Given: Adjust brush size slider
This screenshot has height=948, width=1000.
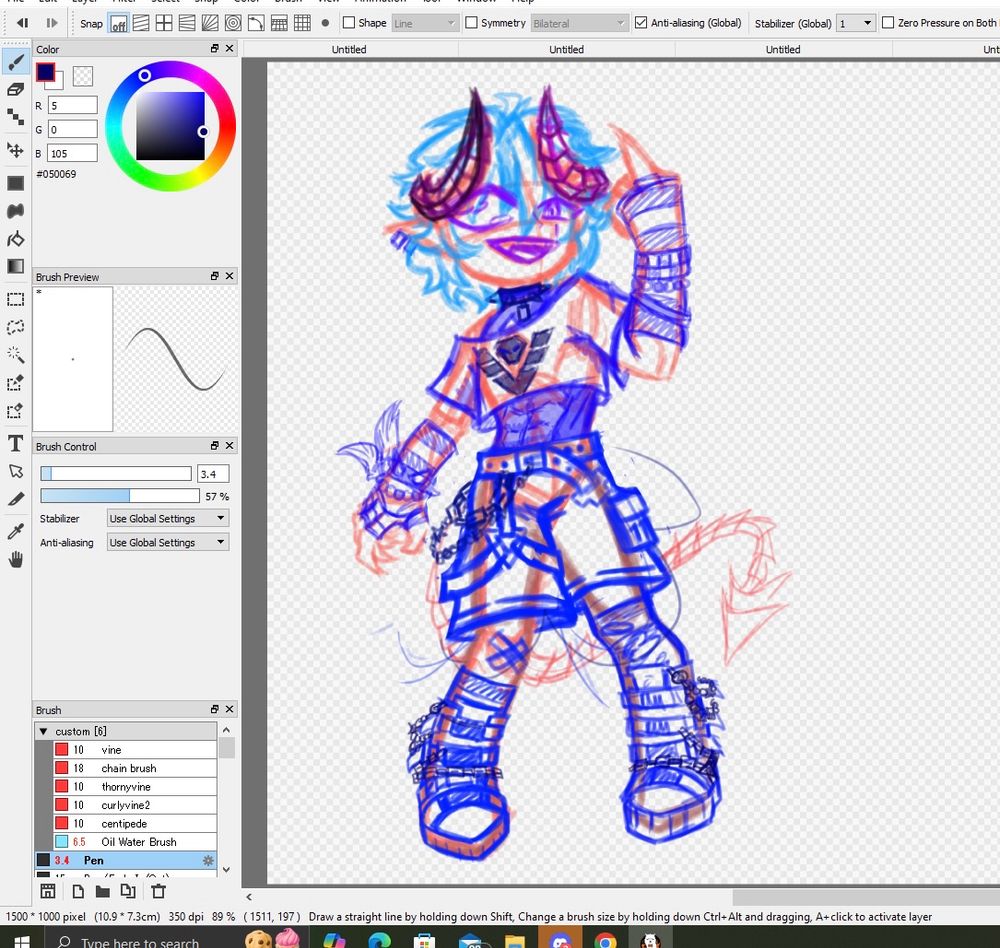Looking at the screenshot, I should (x=116, y=474).
